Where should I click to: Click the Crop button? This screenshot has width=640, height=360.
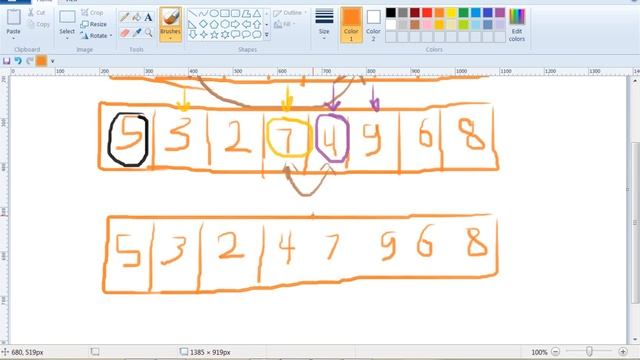pyautogui.click(x=92, y=13)
